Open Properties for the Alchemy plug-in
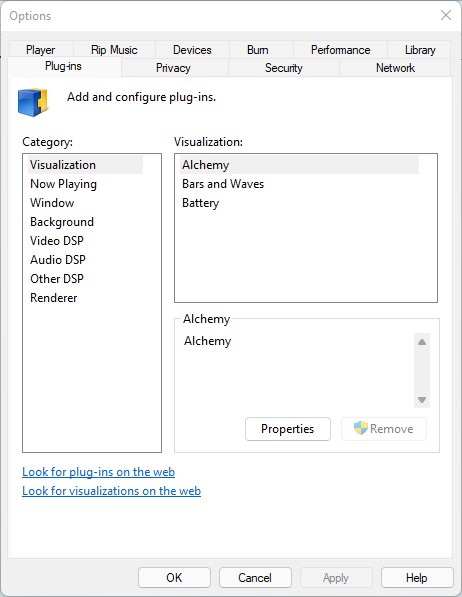462x597 pixels. [288, 429]
